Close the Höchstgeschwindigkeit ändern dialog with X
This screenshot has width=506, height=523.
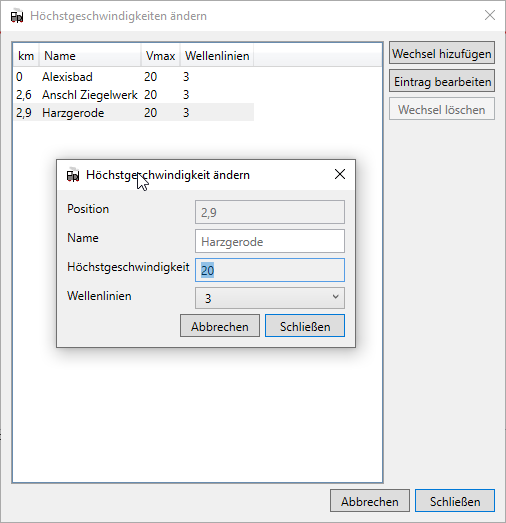(x=340, y=174)
